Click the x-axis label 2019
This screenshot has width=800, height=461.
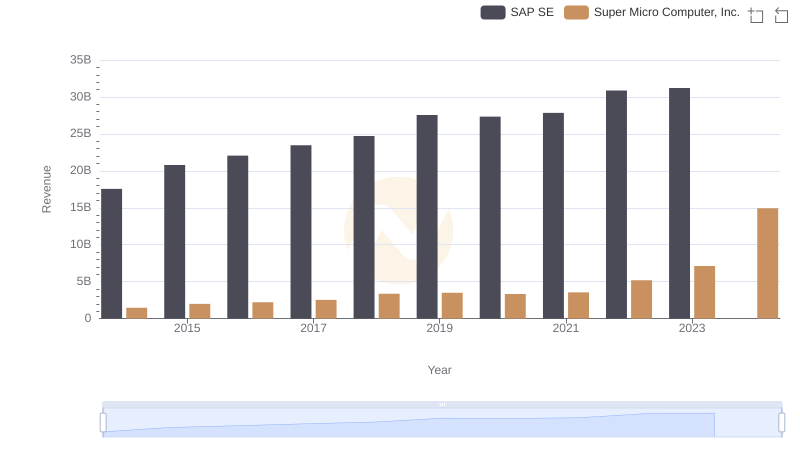coord(439,328)
